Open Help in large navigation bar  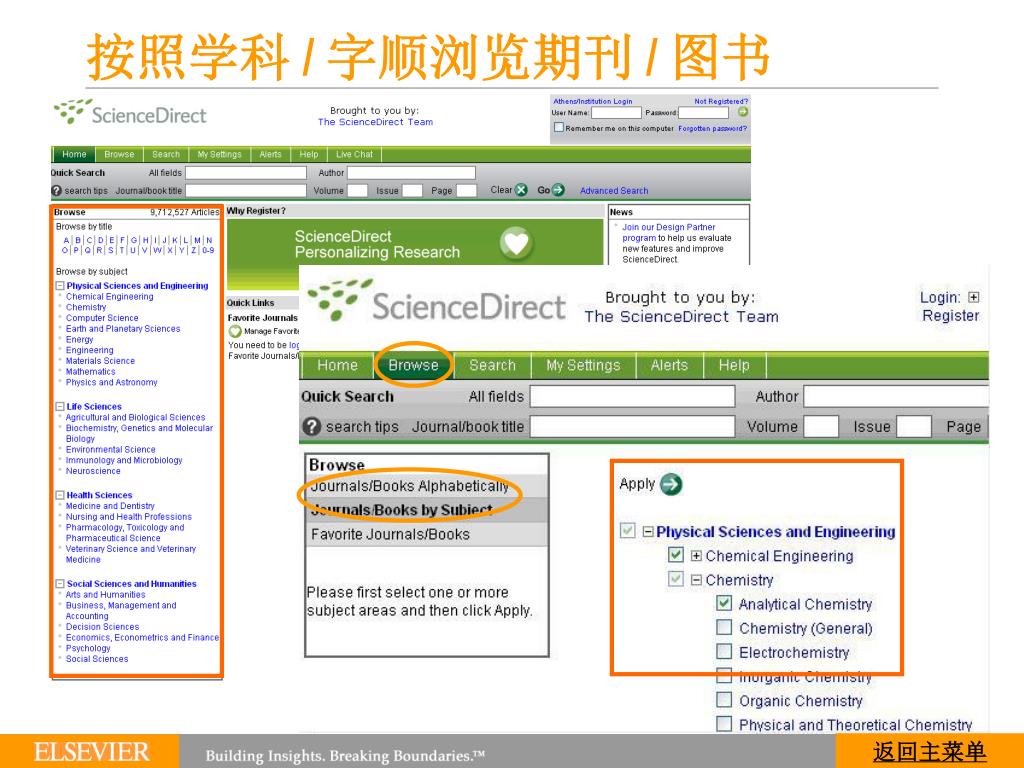point(734,365)
